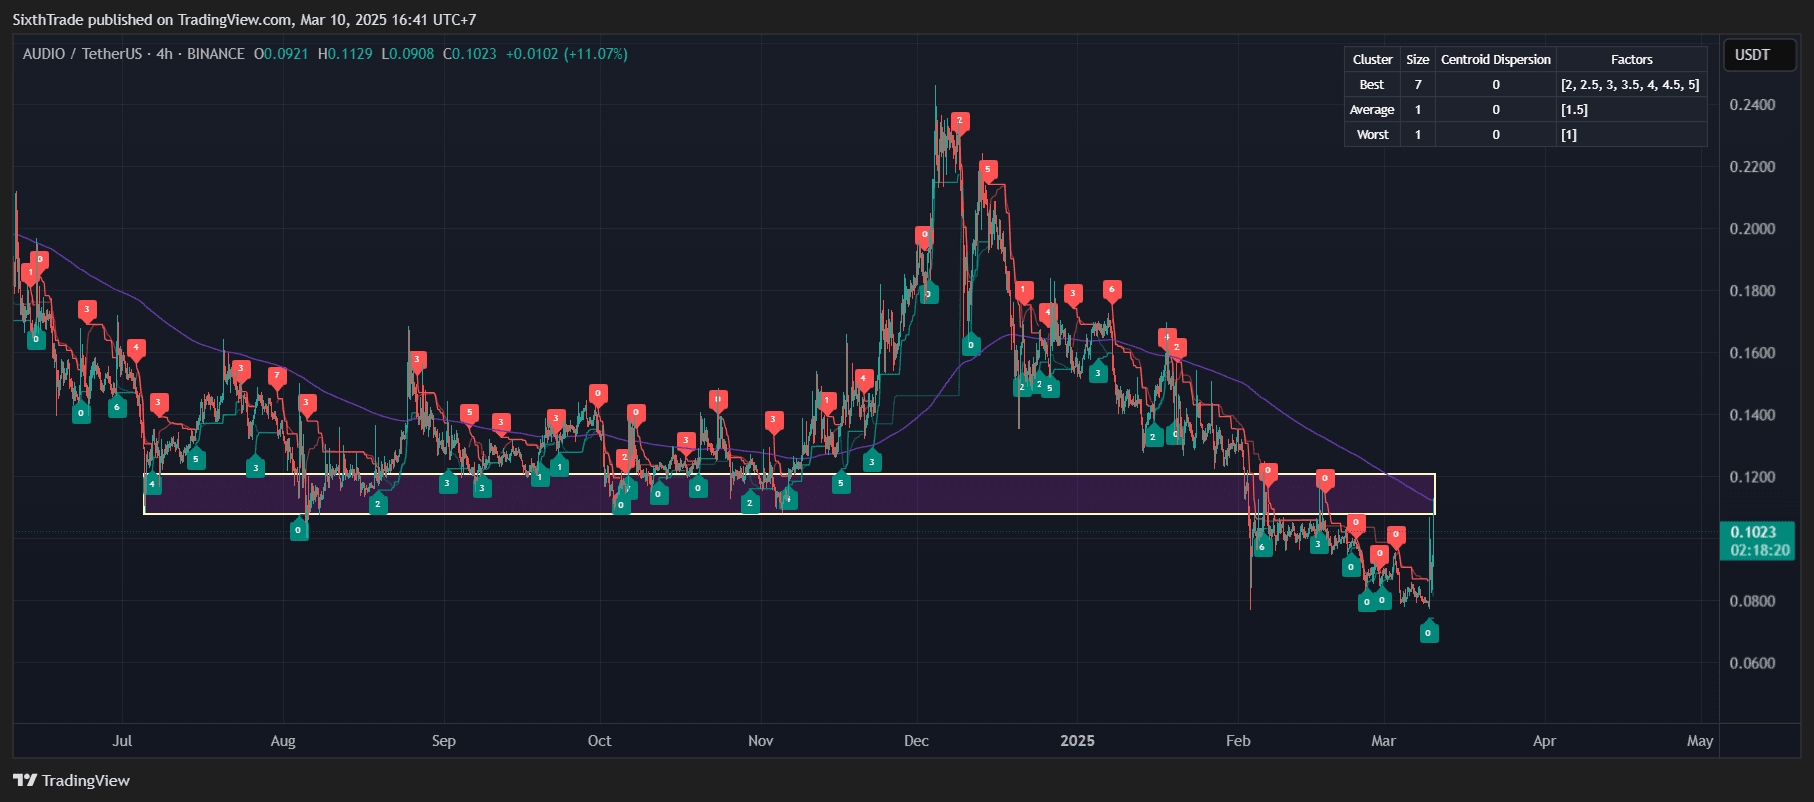Click the green "0" marker below the purple zone

299,530
